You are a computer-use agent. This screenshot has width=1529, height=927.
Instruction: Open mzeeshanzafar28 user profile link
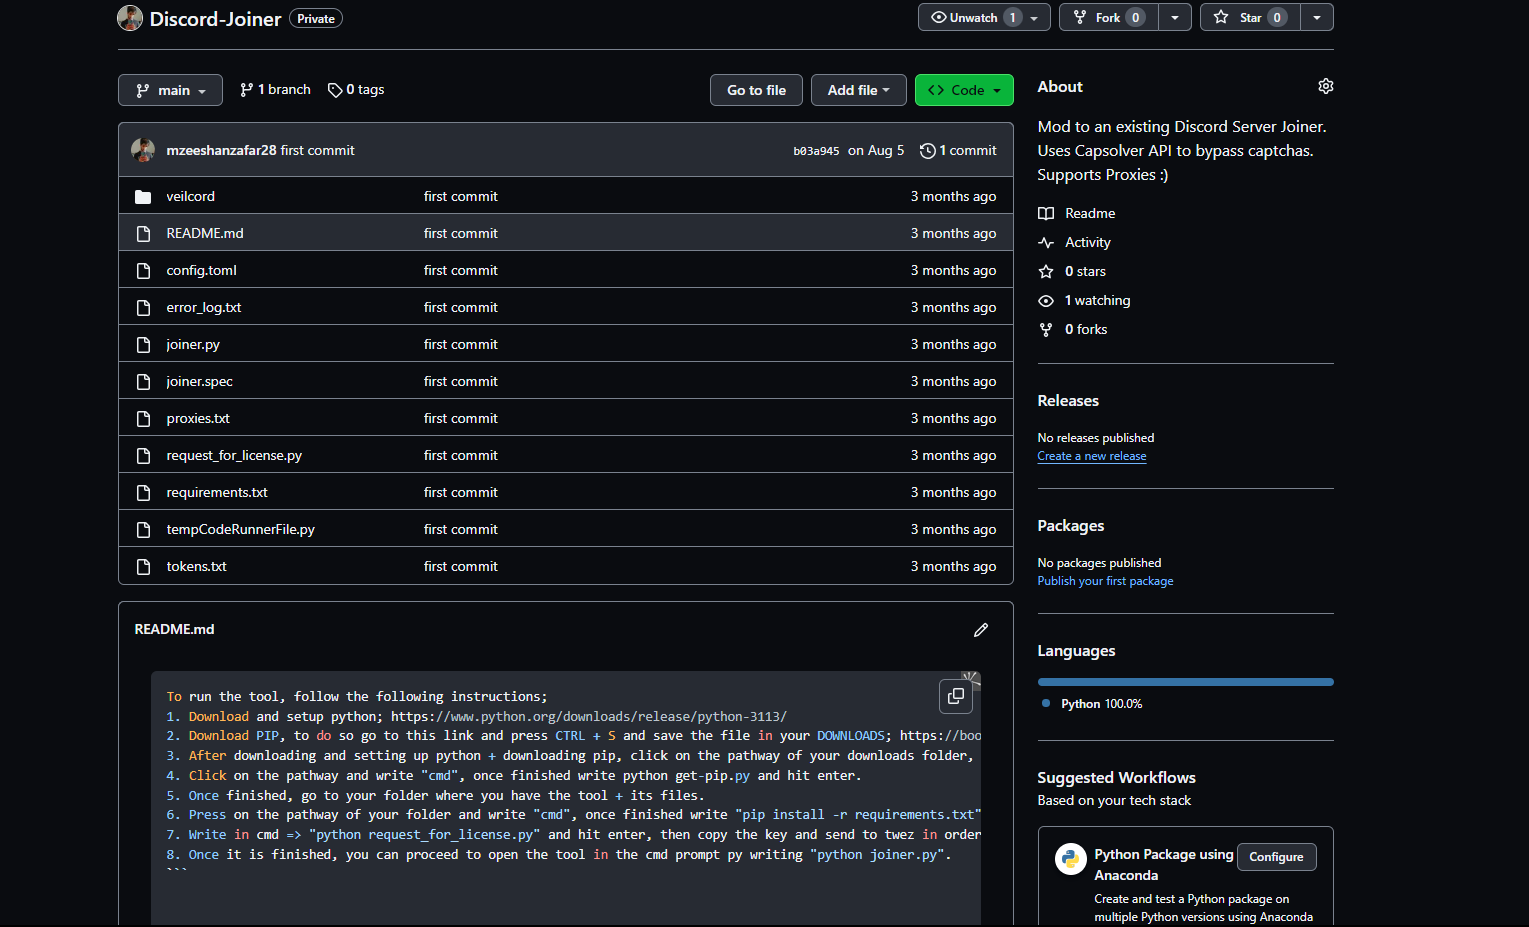click(x=221, y=150)
